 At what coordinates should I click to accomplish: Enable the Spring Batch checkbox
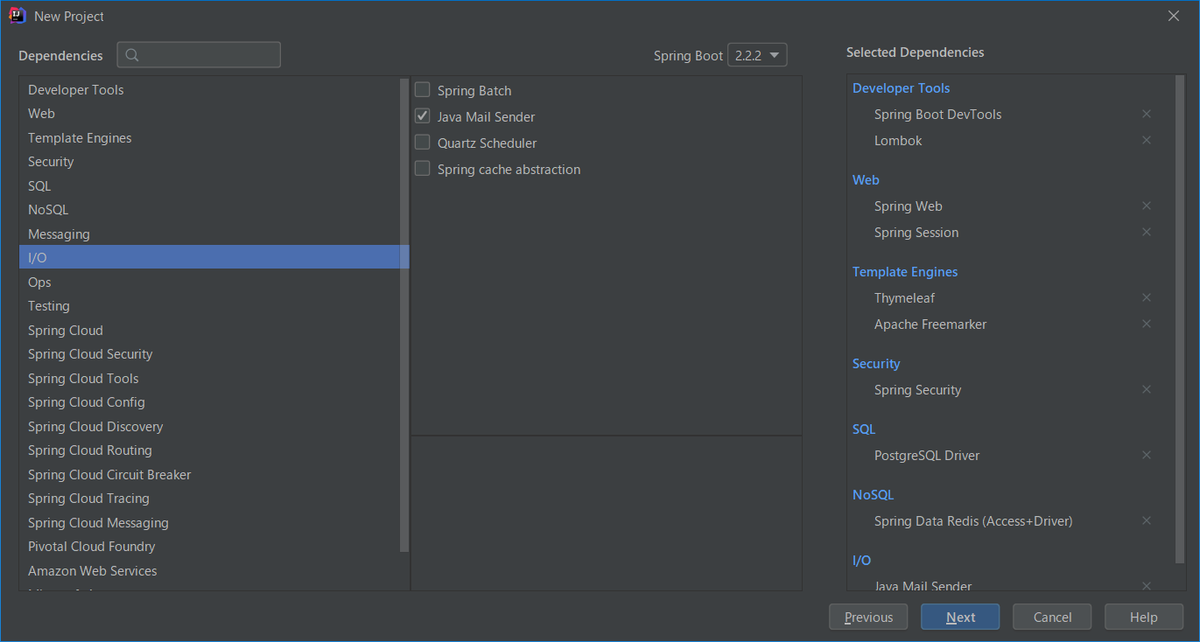pyautogui.click(x=422, y=90)
